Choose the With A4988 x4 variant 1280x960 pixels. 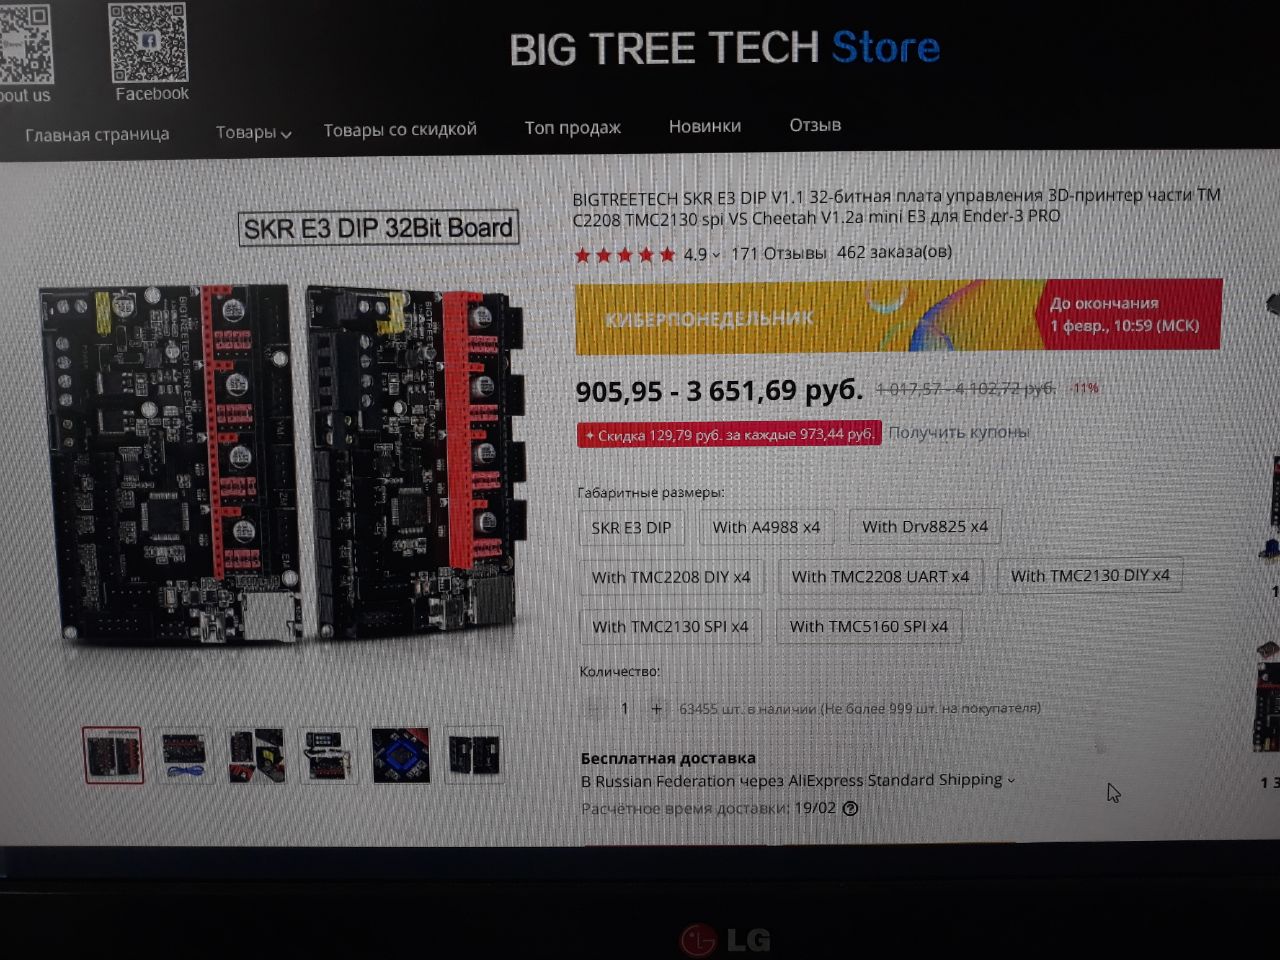point(766,527)
